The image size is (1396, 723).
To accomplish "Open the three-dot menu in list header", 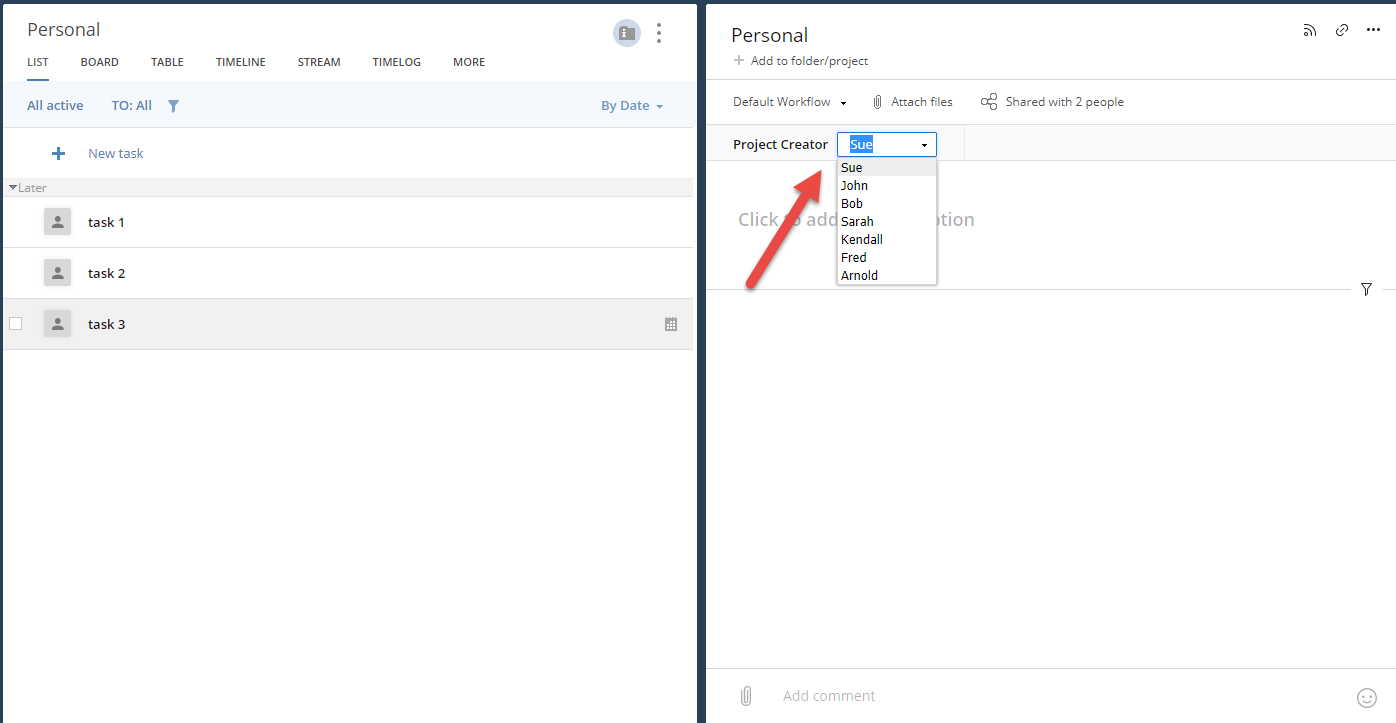I will (659, 33).
